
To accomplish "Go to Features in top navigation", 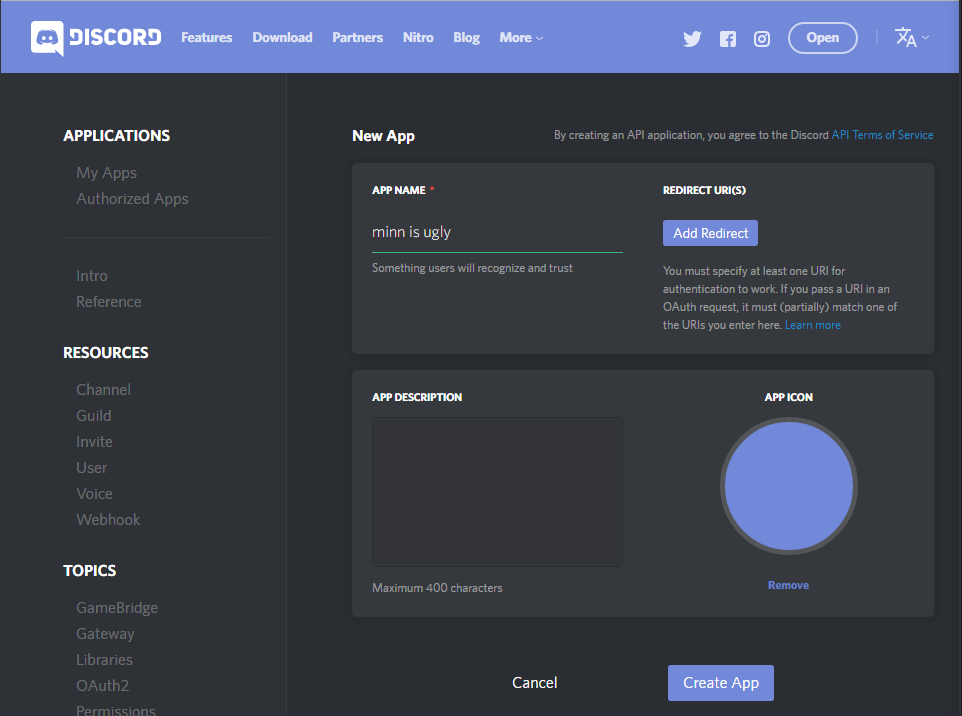I will coord(206,38).
